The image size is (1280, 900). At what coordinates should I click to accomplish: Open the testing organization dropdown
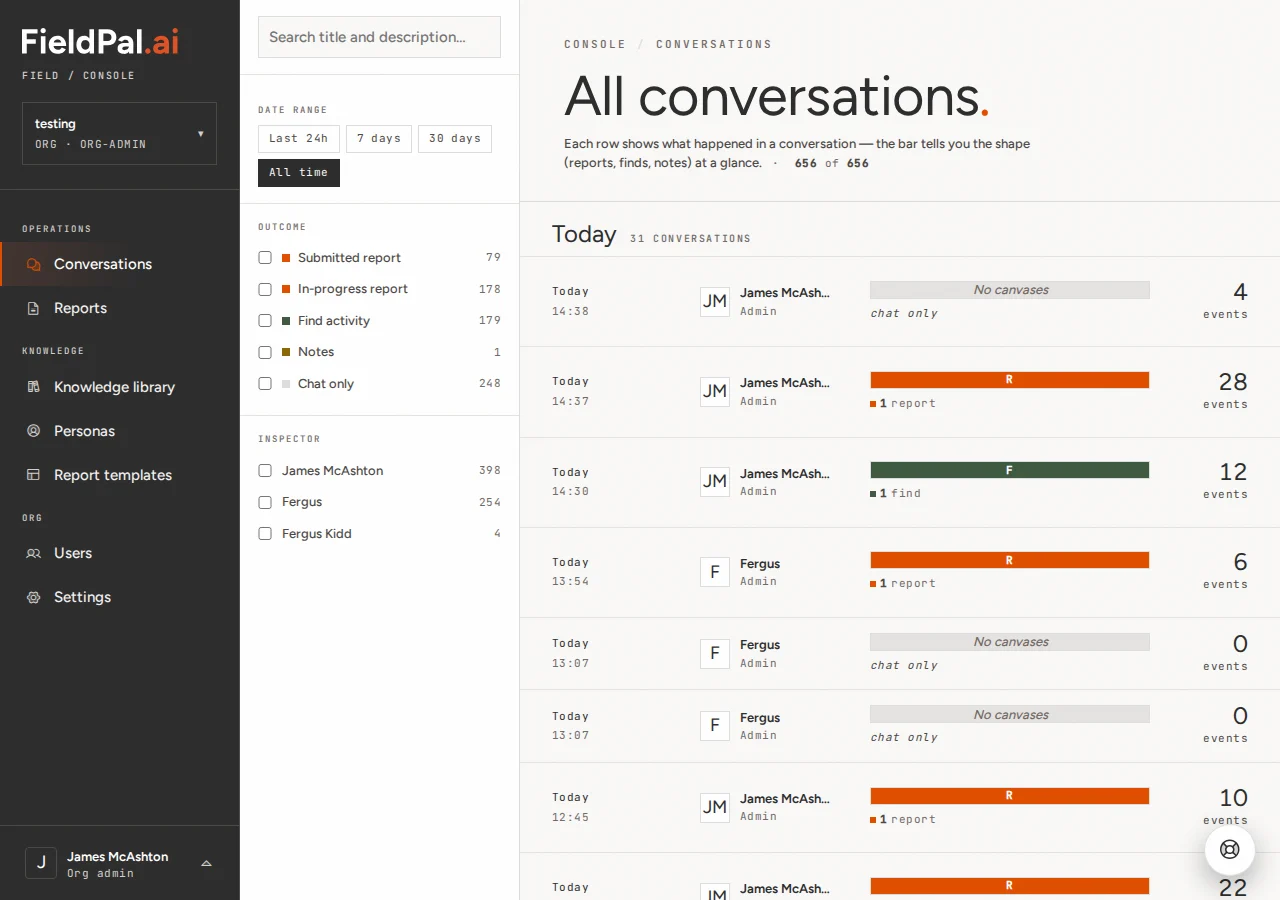coord(119,133)
